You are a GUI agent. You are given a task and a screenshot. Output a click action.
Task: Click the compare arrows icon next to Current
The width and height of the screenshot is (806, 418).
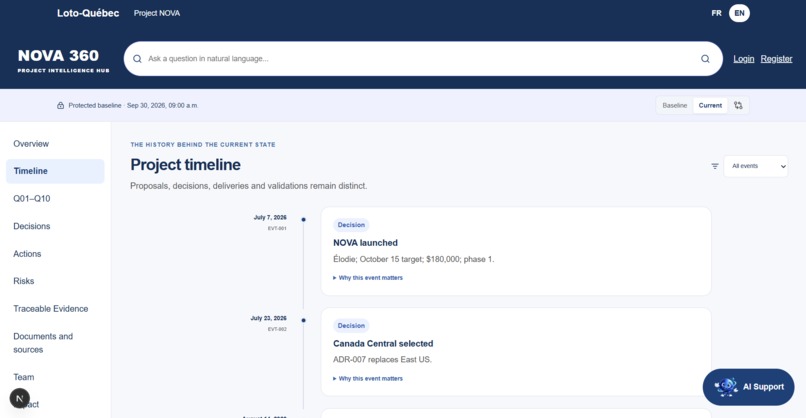(738, 105)
